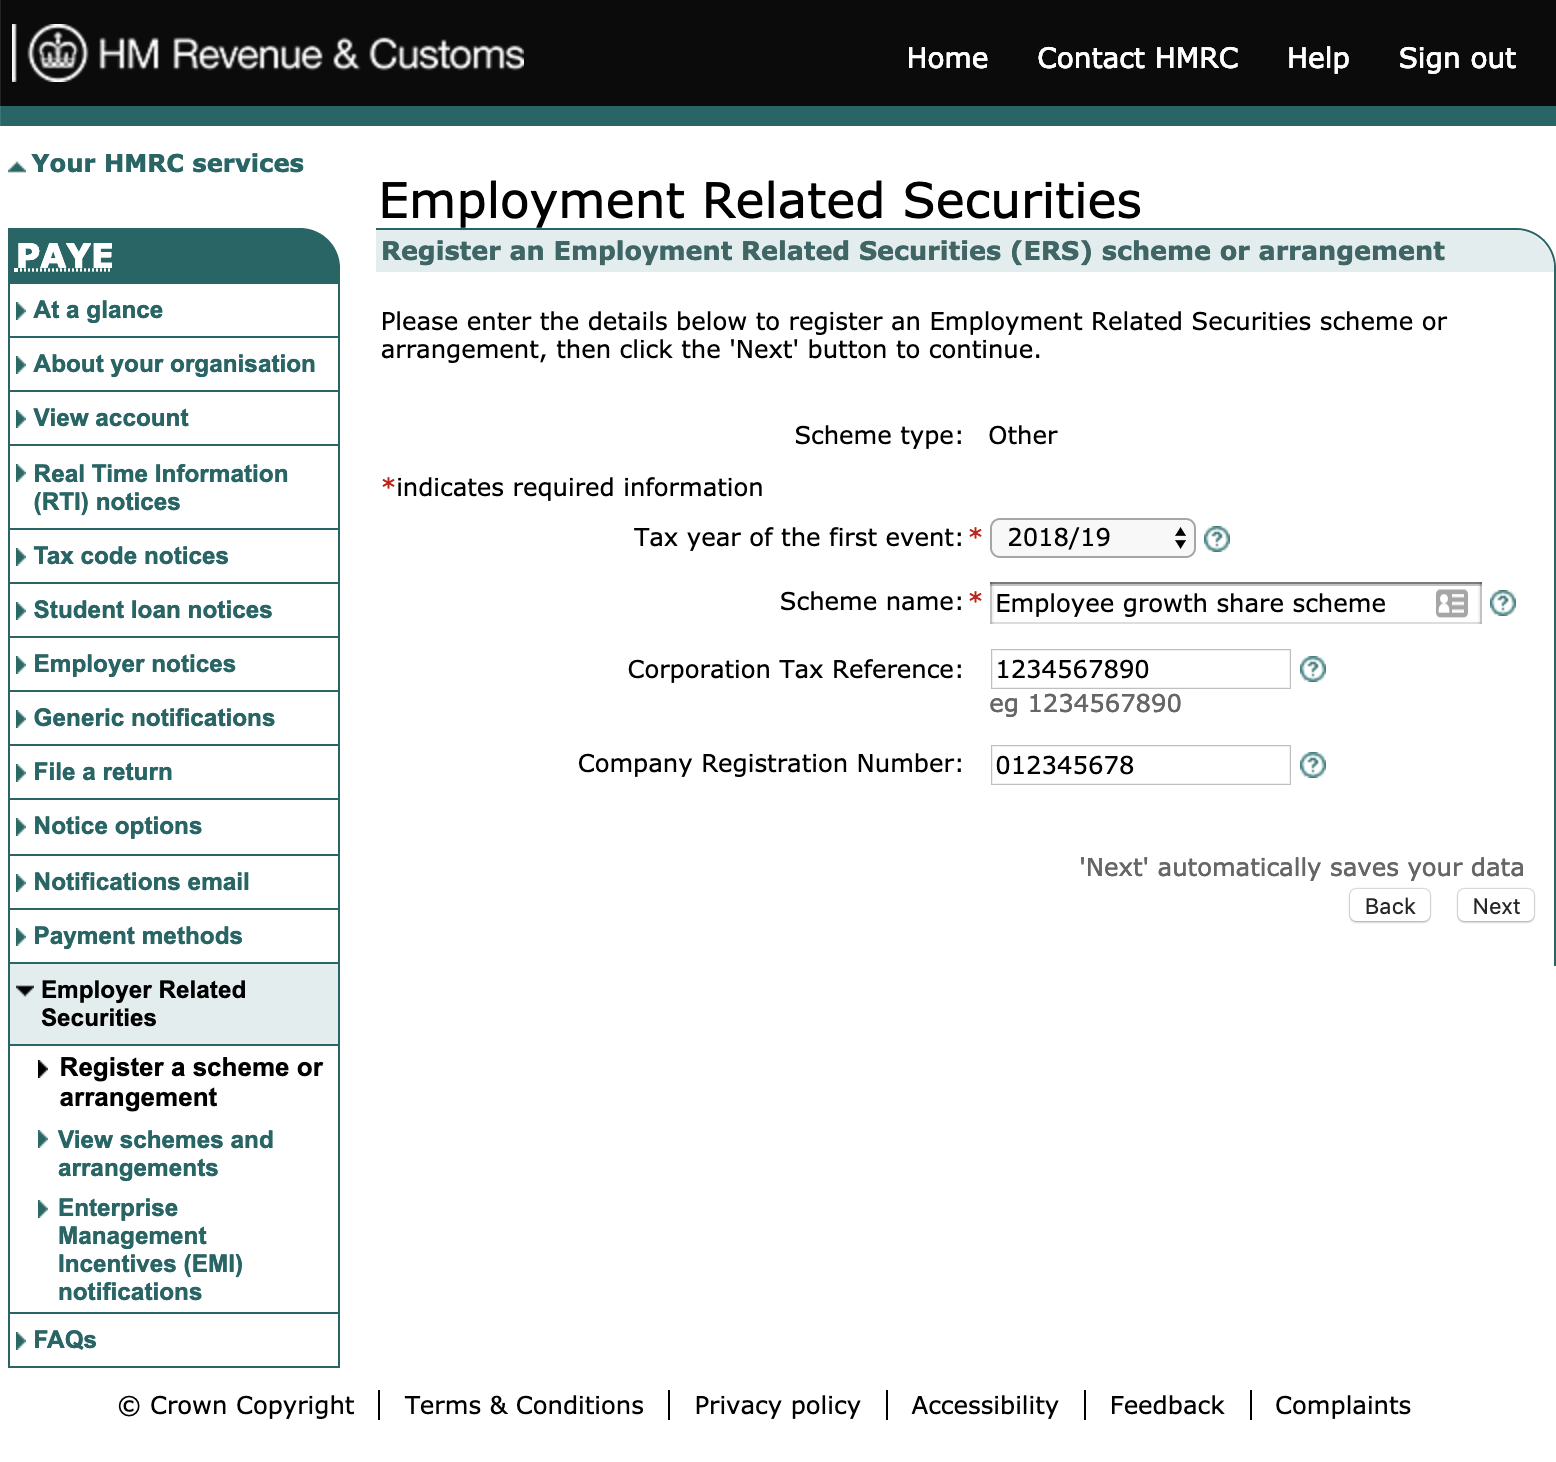Click the Next button
The width and height of the screenshot is (1556, 1462).
point(1495,906)
